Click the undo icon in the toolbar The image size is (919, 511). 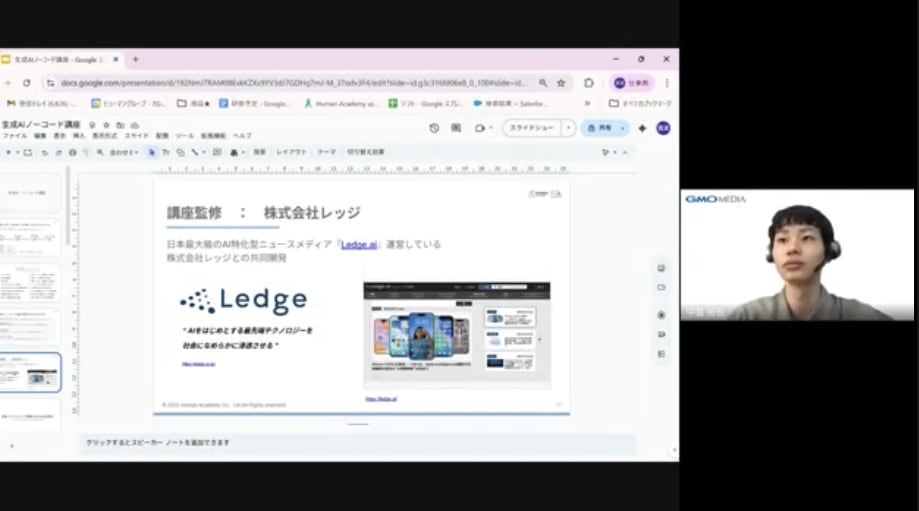[45, 152]
